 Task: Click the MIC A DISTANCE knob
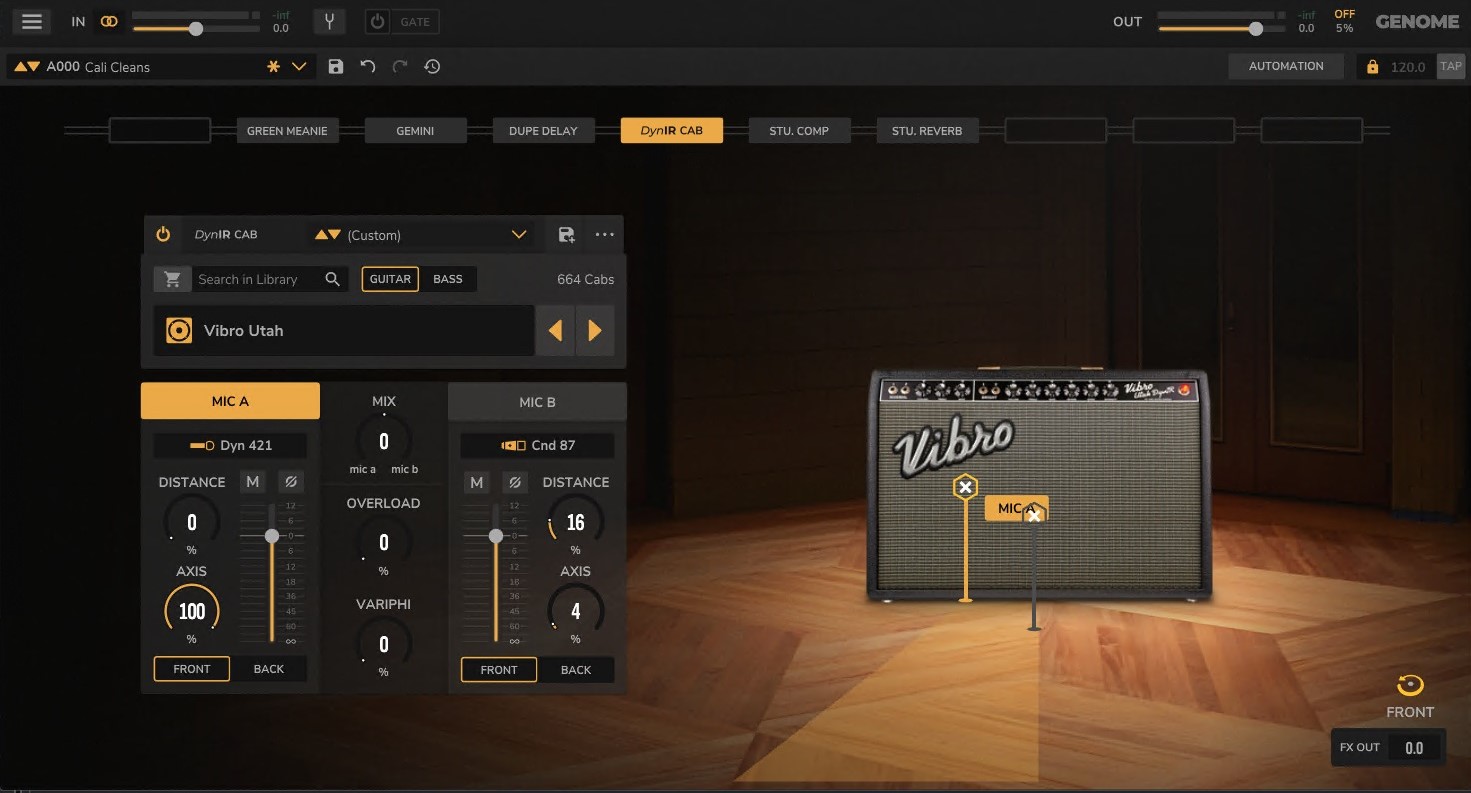191,521
